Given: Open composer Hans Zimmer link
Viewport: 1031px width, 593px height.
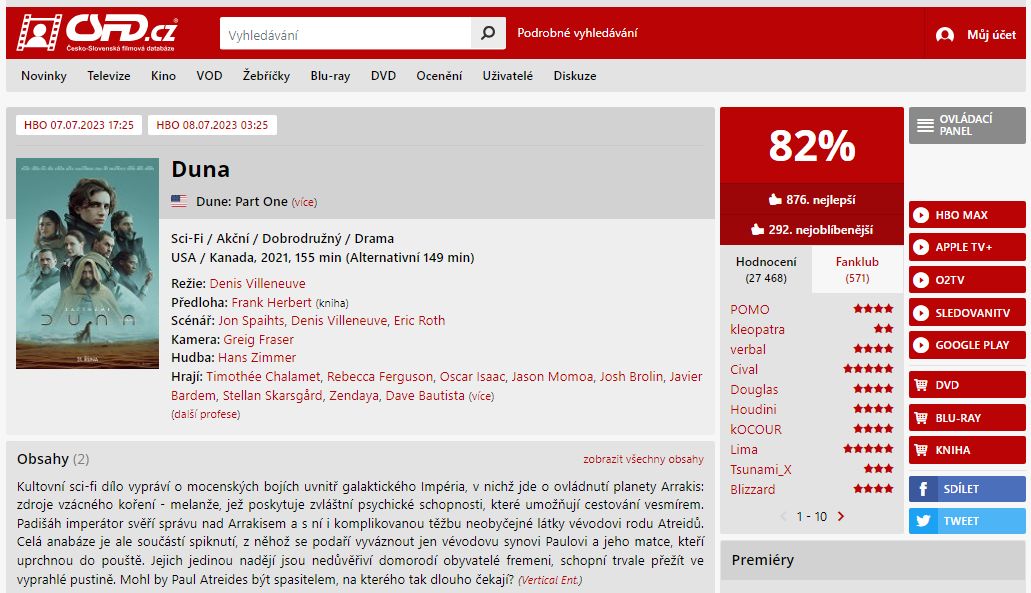Looking at the screenshot, I should coord(257,358).
